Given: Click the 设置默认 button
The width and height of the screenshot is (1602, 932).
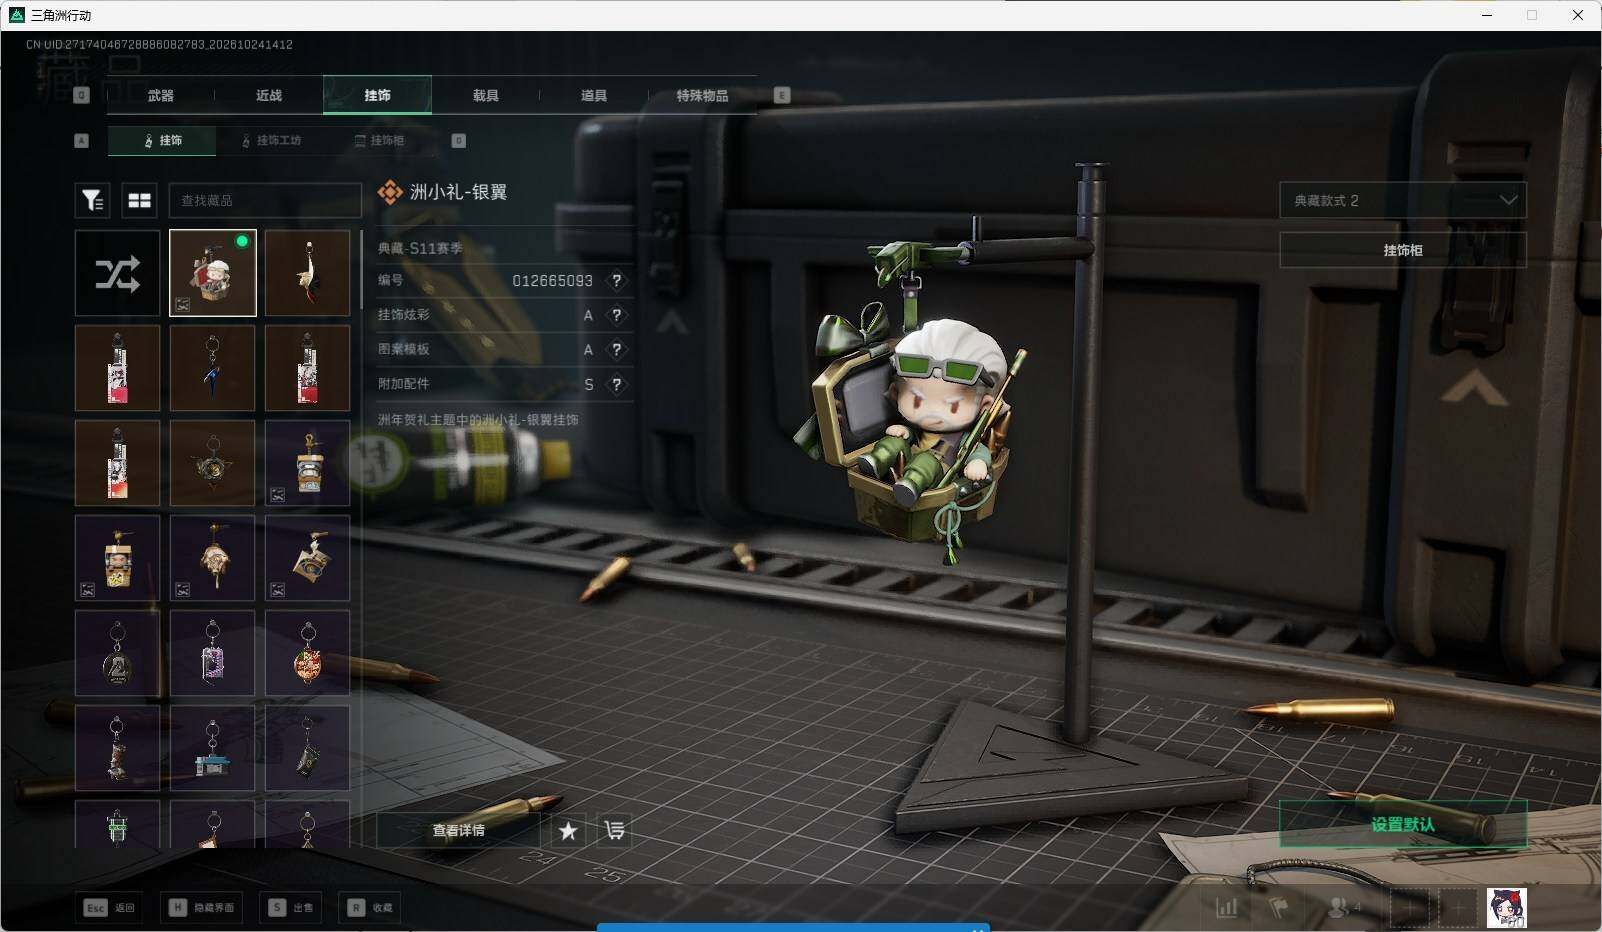Looking at the screenshot, I should [1403, 824].
